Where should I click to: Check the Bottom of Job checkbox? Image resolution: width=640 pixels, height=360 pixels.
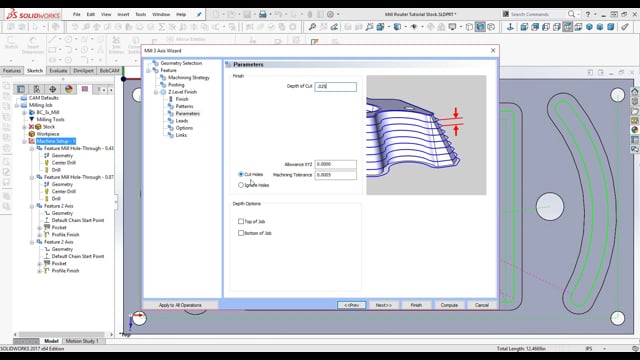(x=241, y=233)
